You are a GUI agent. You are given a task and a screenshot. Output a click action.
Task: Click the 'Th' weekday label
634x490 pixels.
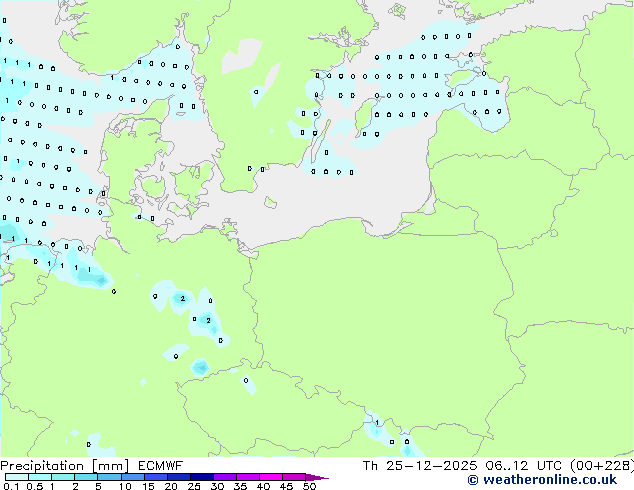(x=370, y=466)
